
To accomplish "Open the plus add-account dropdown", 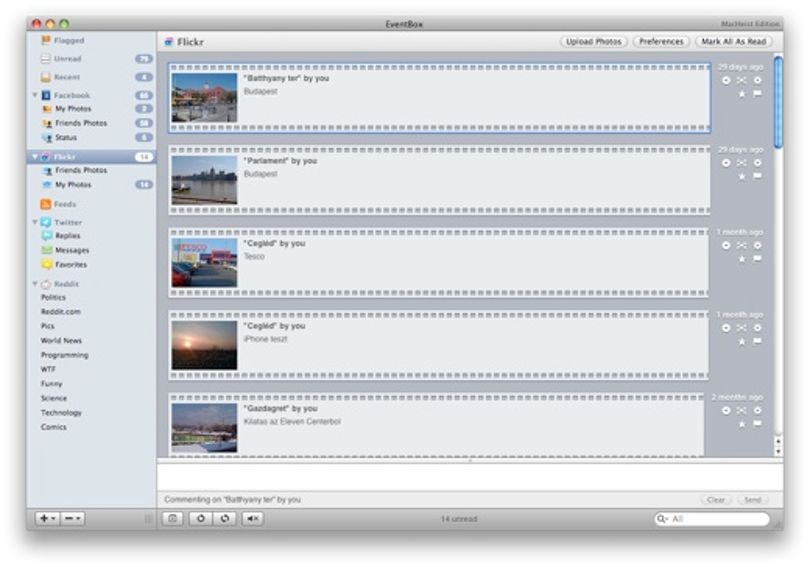I will tap(48, 518).
